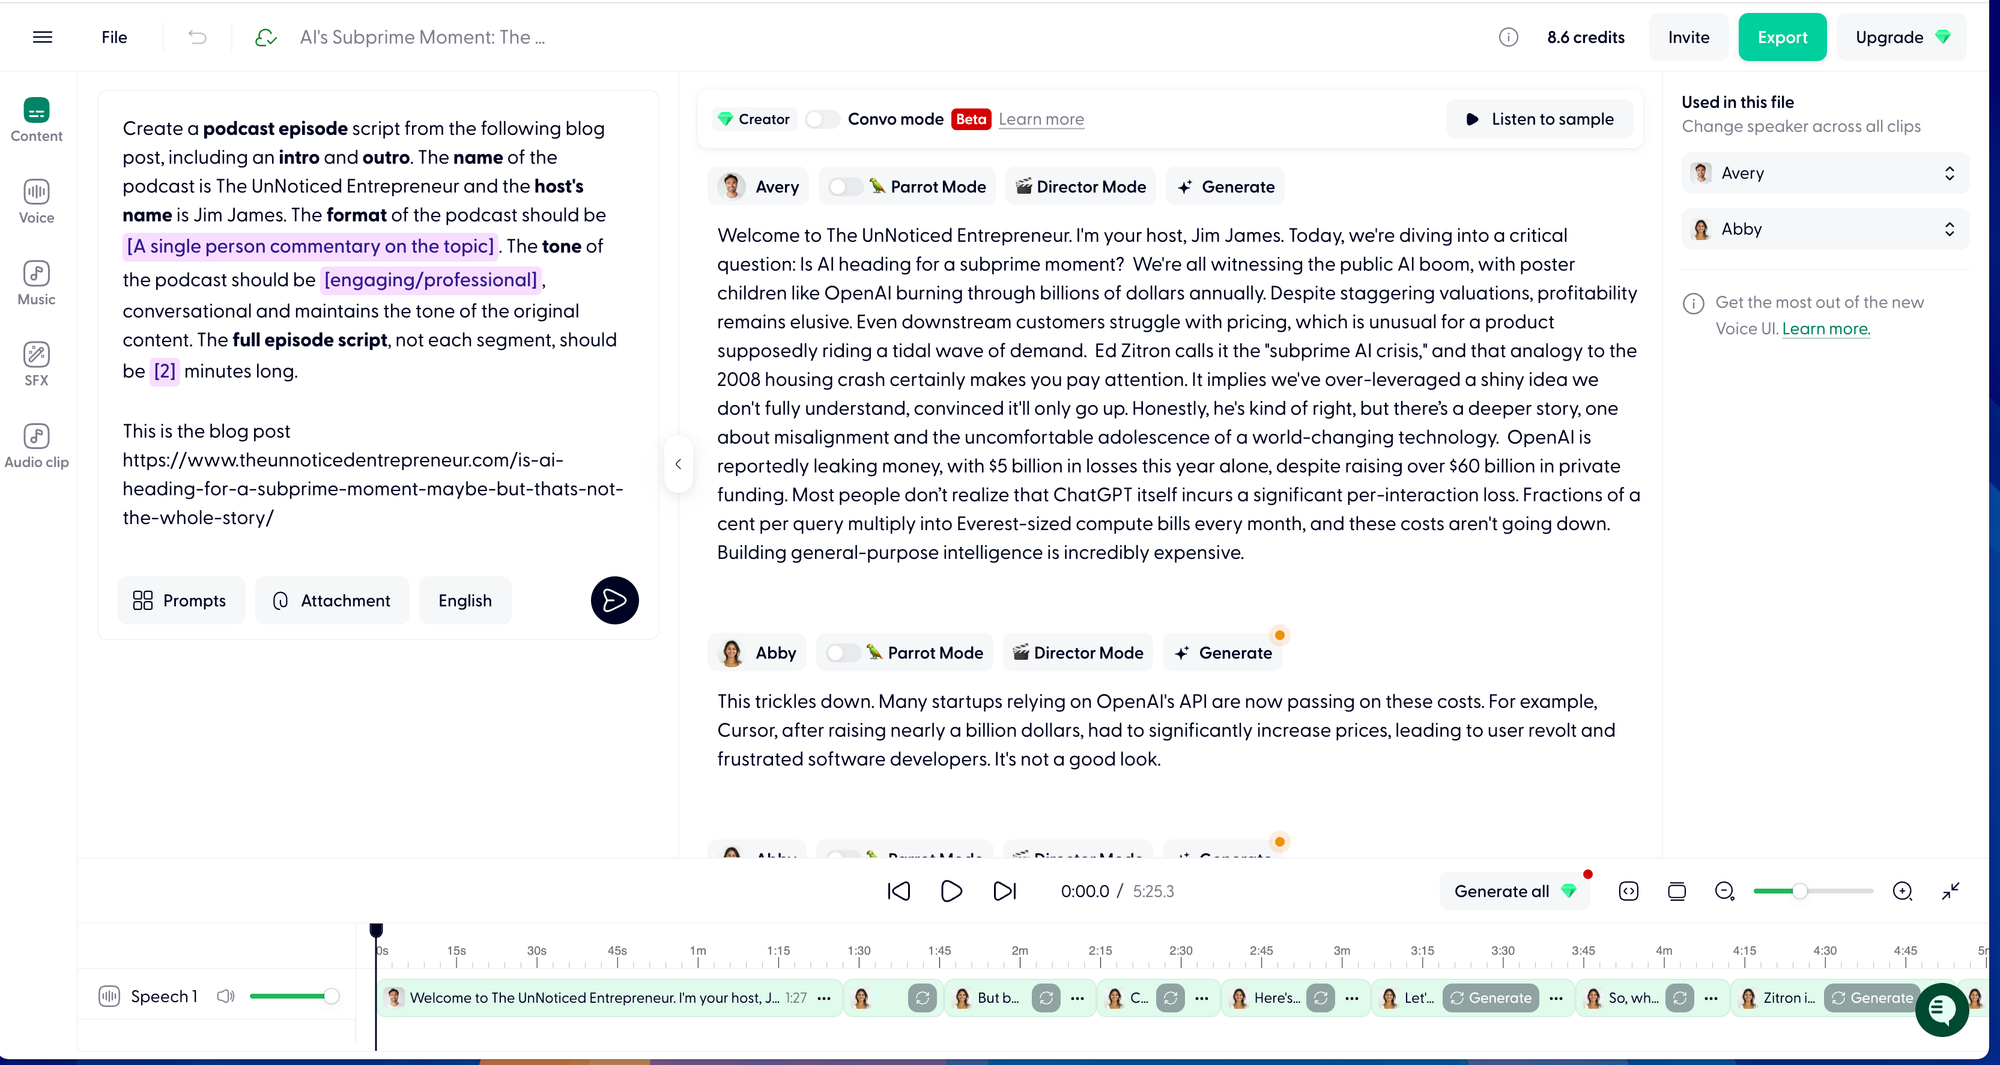This screenshot has width=2000, height=1065.
Task: Select the tone placeholder '[engaging/professional]'
Action: point(431,280)
